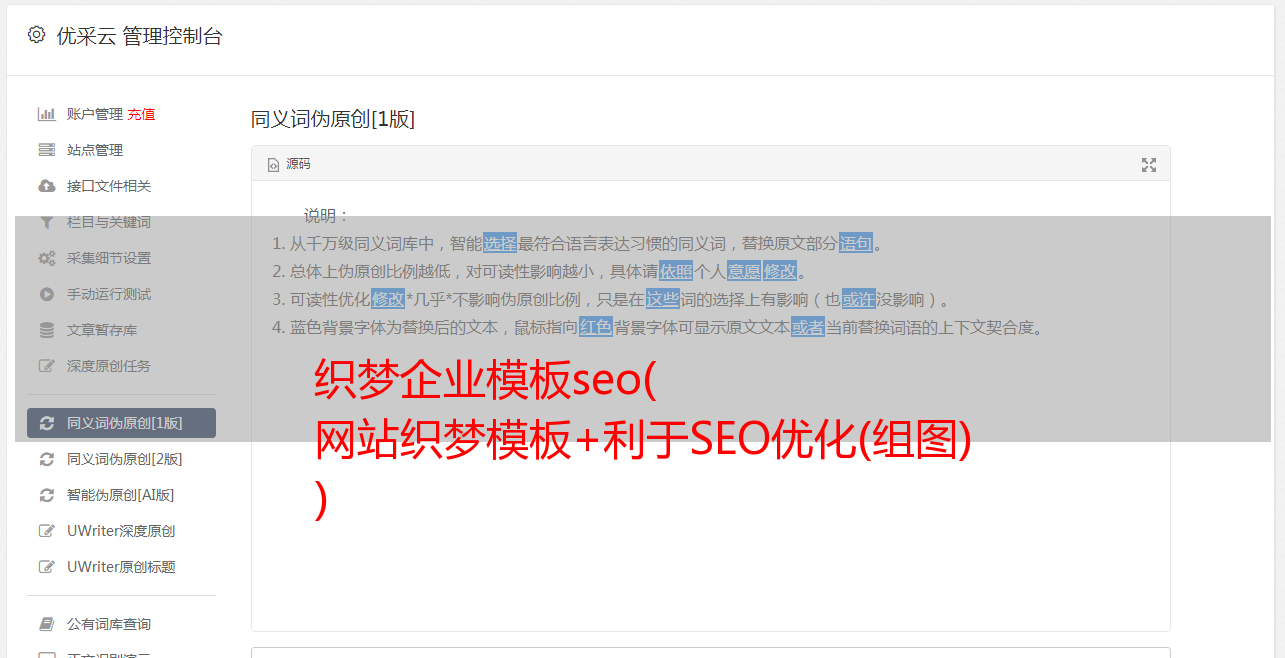This screenshot has height=658, width=1285.
Task: Click the 站点管理 server icon
Action: [46, 150]
